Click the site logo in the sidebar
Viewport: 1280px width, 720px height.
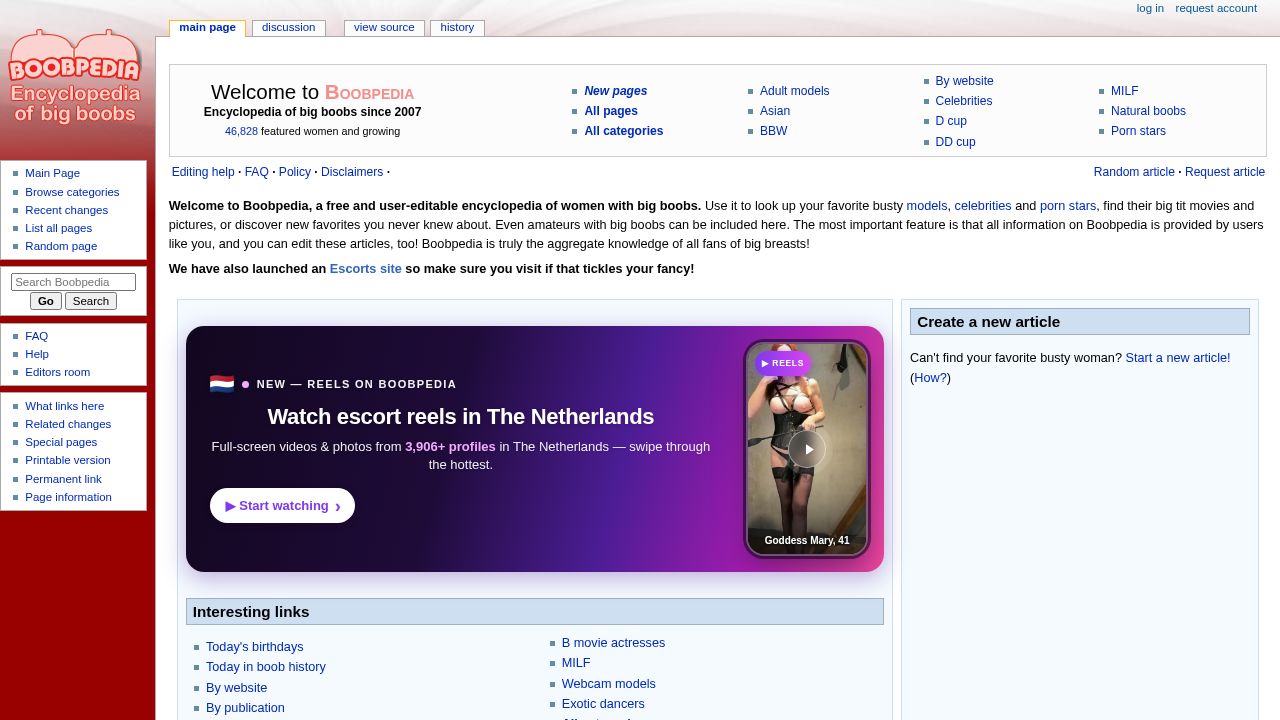(x=75, y=77)
